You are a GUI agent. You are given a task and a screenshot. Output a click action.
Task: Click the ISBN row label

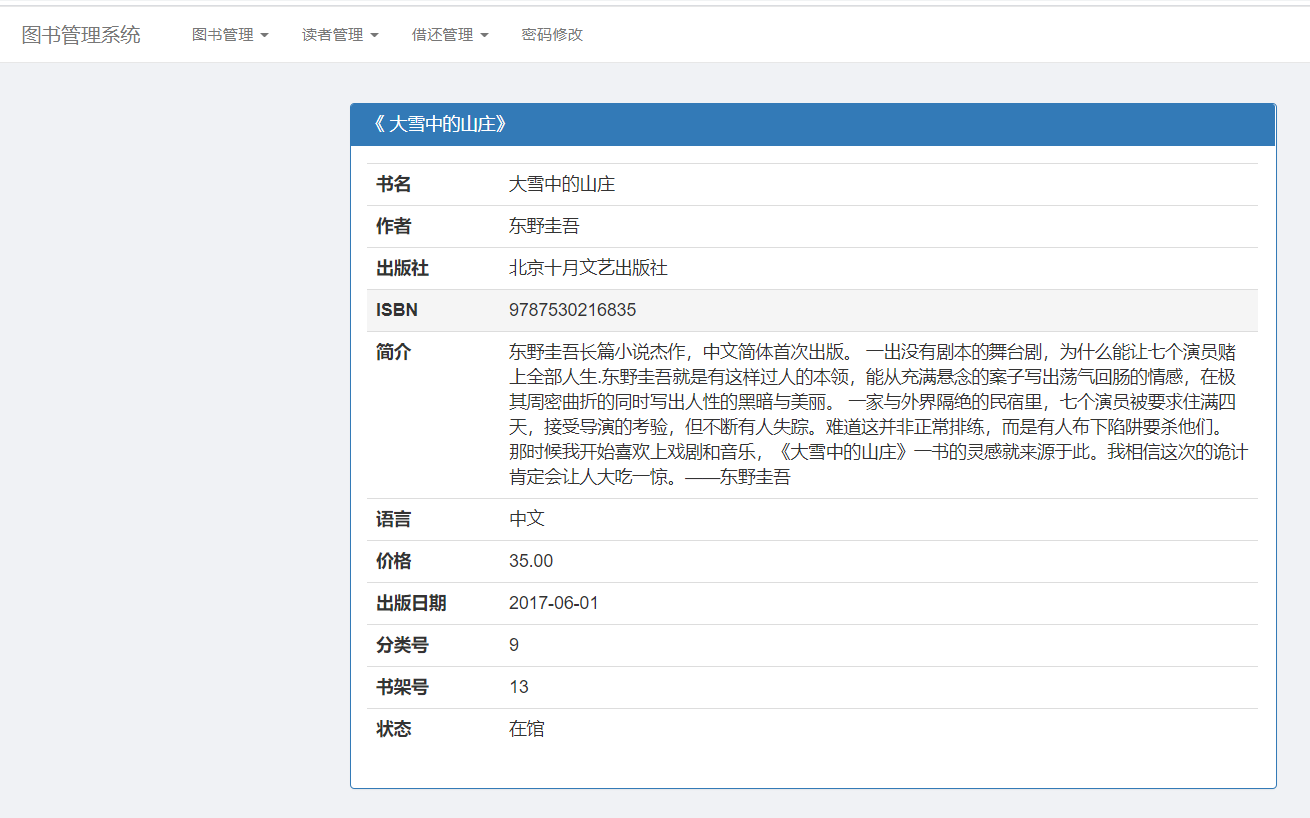[x=397, y=310]
